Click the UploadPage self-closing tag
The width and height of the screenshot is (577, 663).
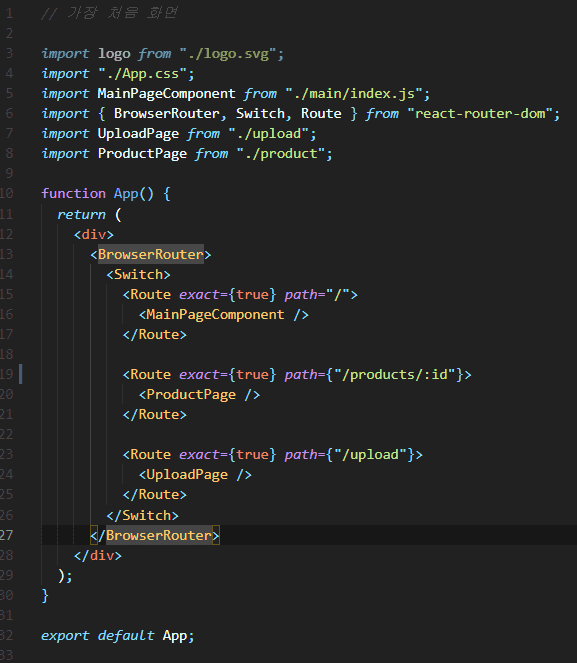[195, 474]
